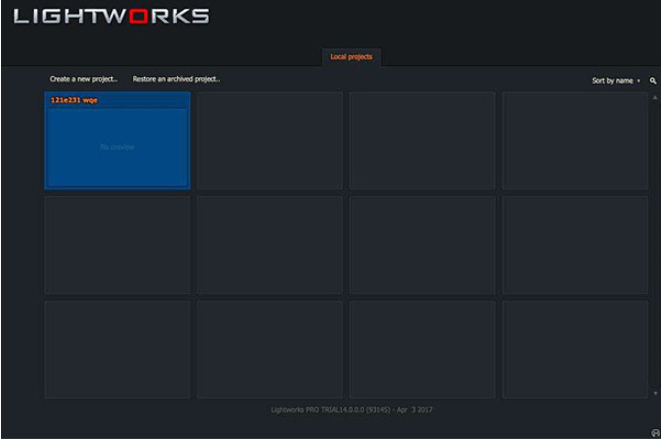Open the Sort by name dropdown

[x=612, y=81]
